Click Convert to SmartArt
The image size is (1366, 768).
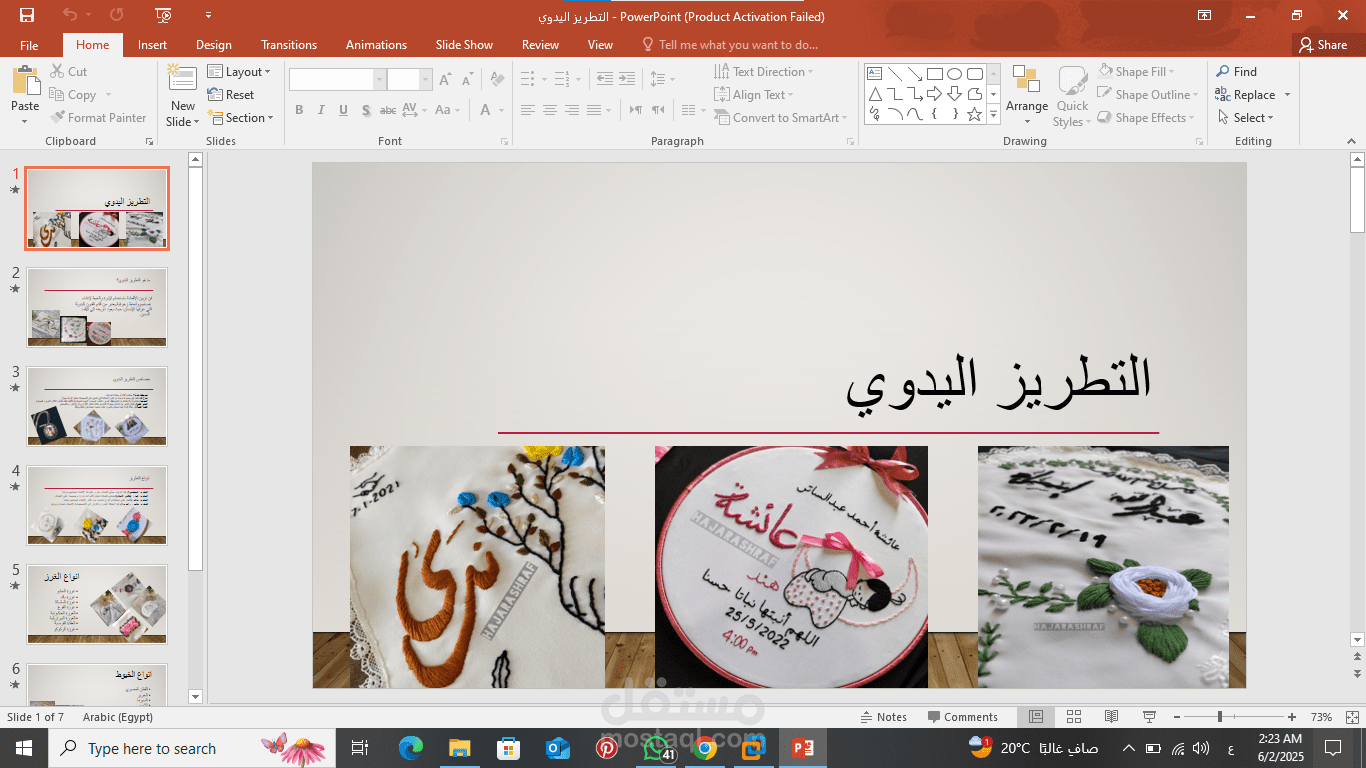click(781, 118)
